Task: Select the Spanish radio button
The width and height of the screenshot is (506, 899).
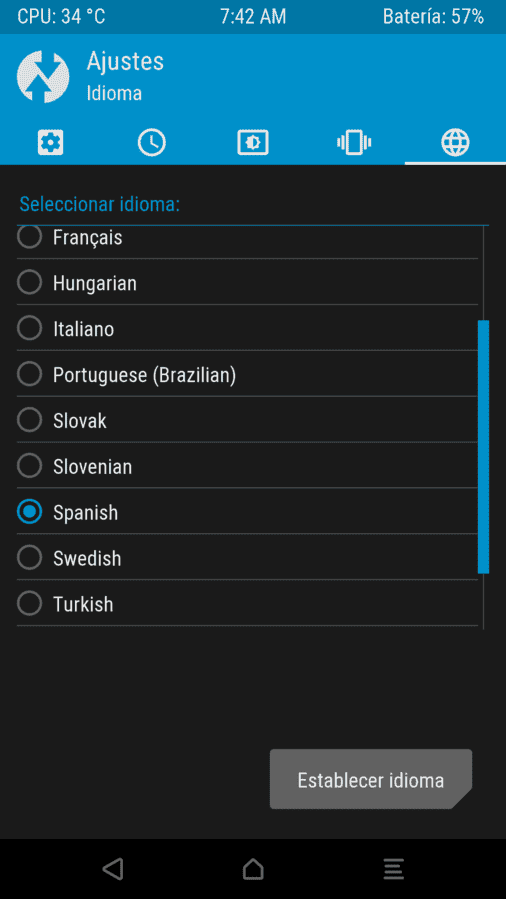Action: click(247, 511)
